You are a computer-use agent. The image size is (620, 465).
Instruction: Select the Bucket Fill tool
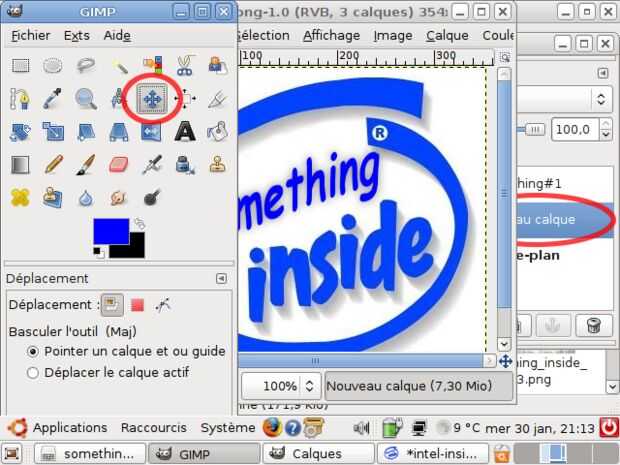(x=217, y=131)
